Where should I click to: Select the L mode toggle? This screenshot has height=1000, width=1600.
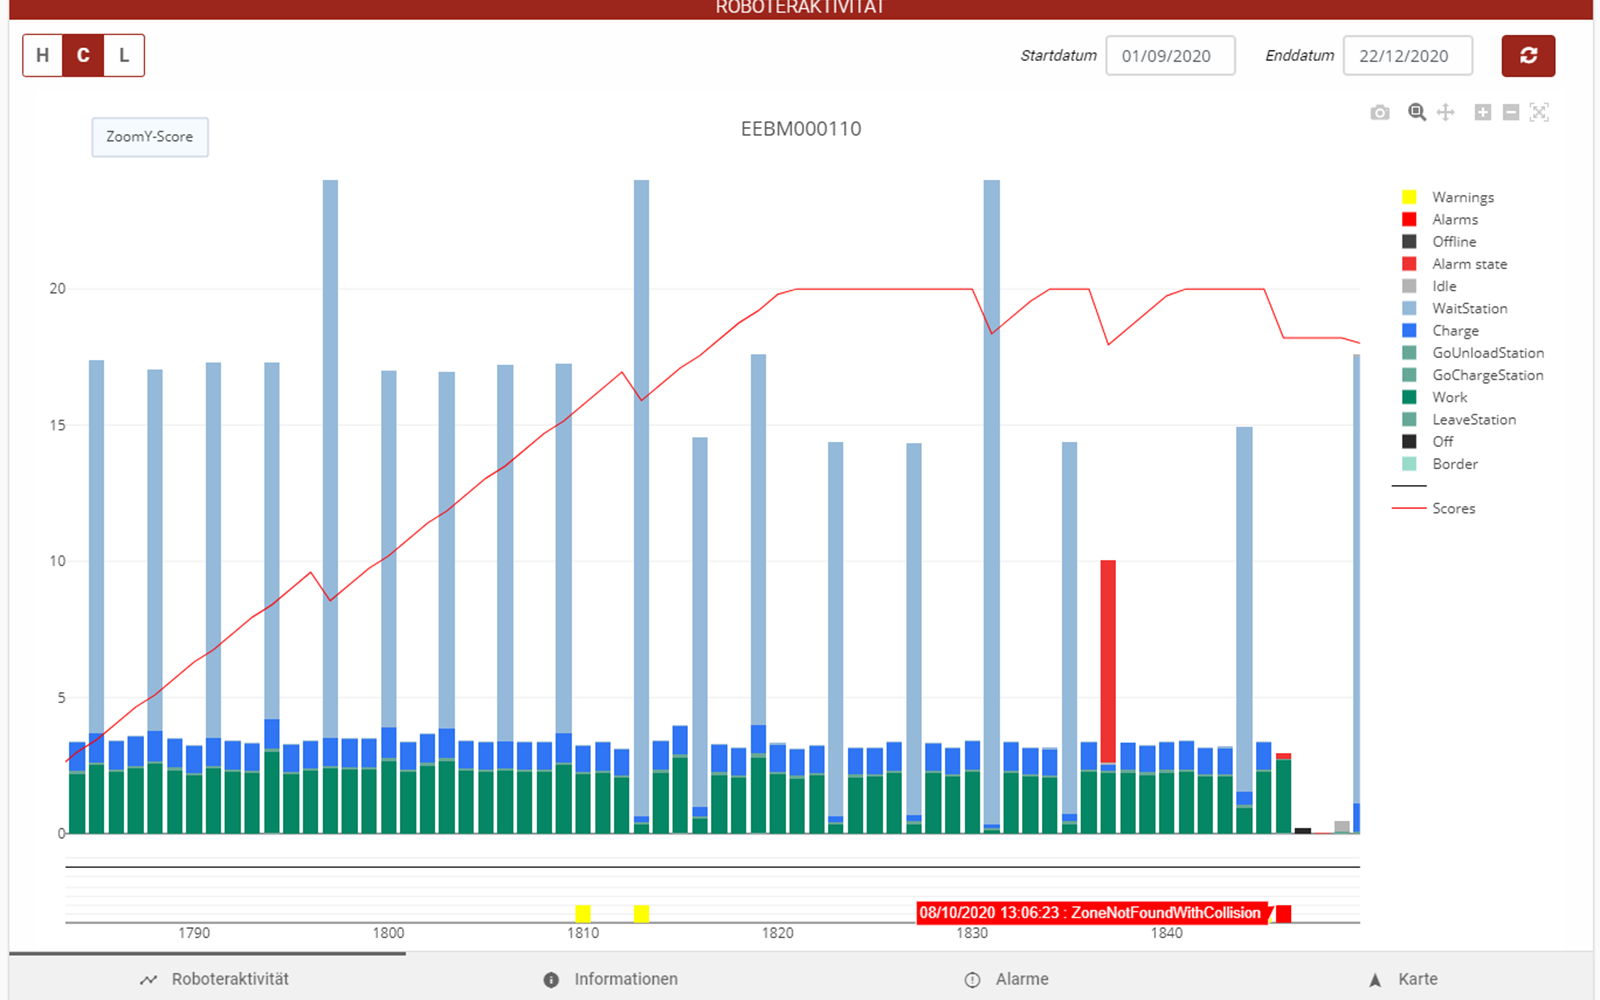tap(124, 55)
